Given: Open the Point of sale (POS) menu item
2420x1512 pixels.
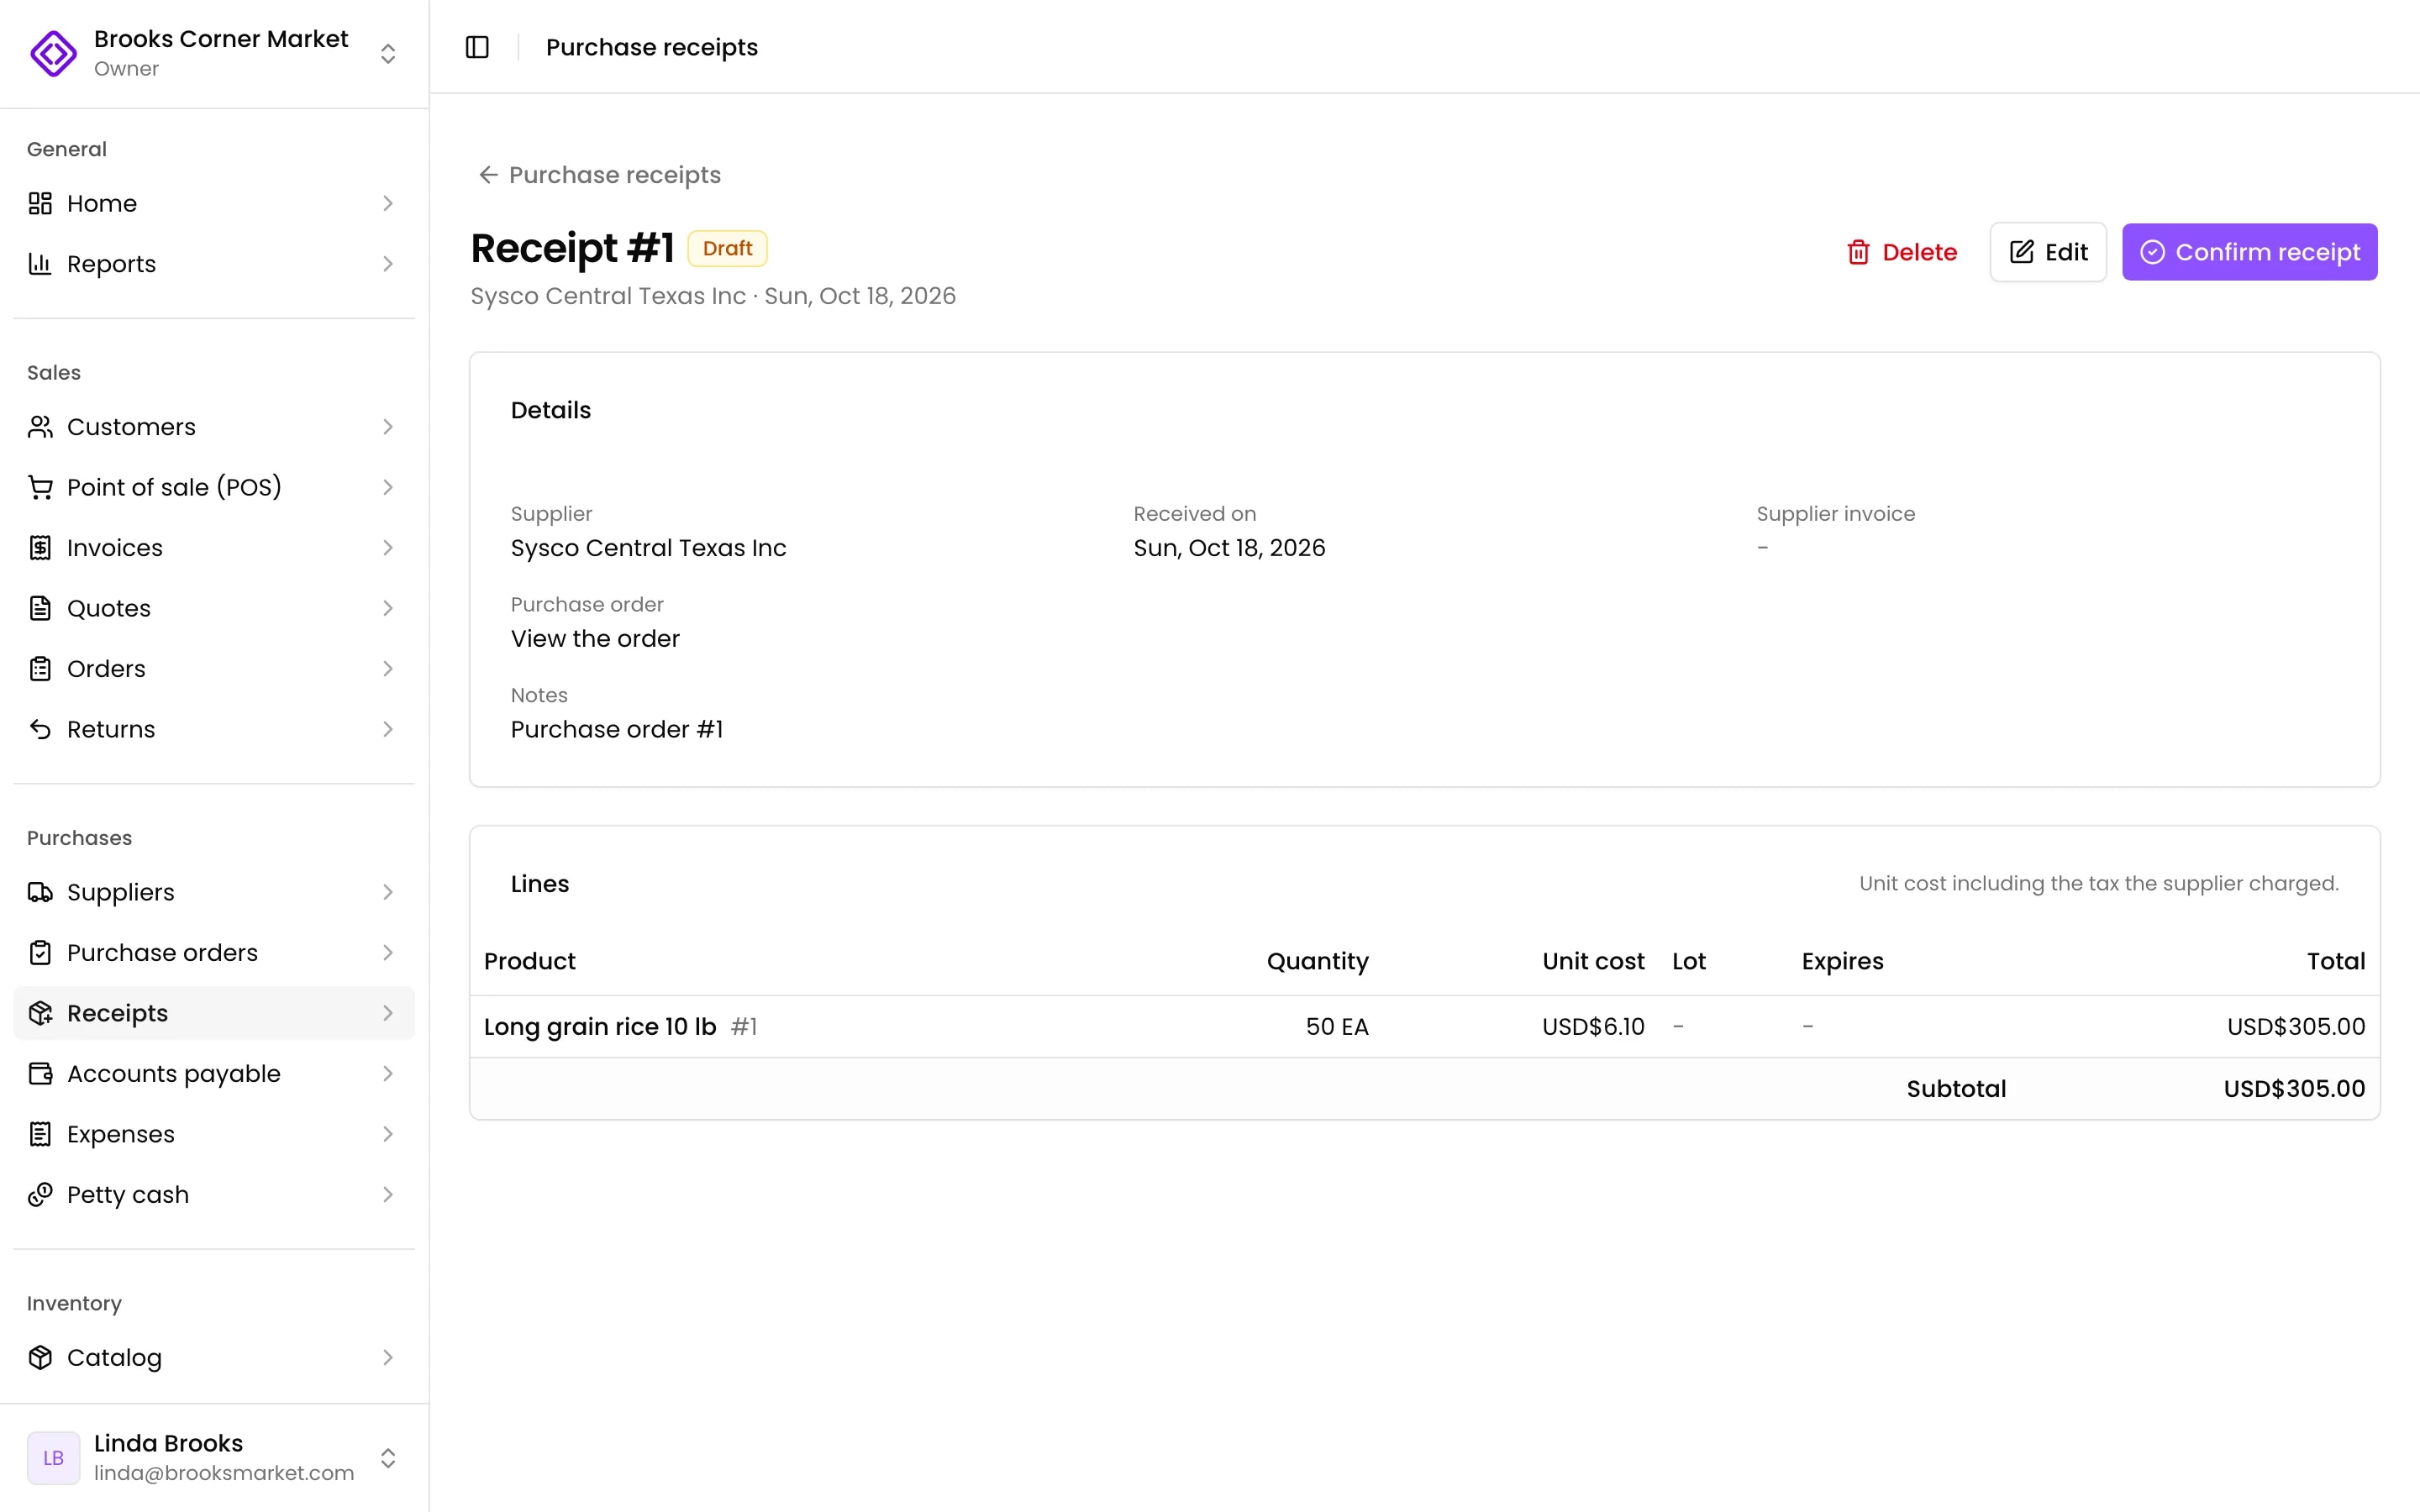Looking at the screenshot, I should [x=214, y=487].
